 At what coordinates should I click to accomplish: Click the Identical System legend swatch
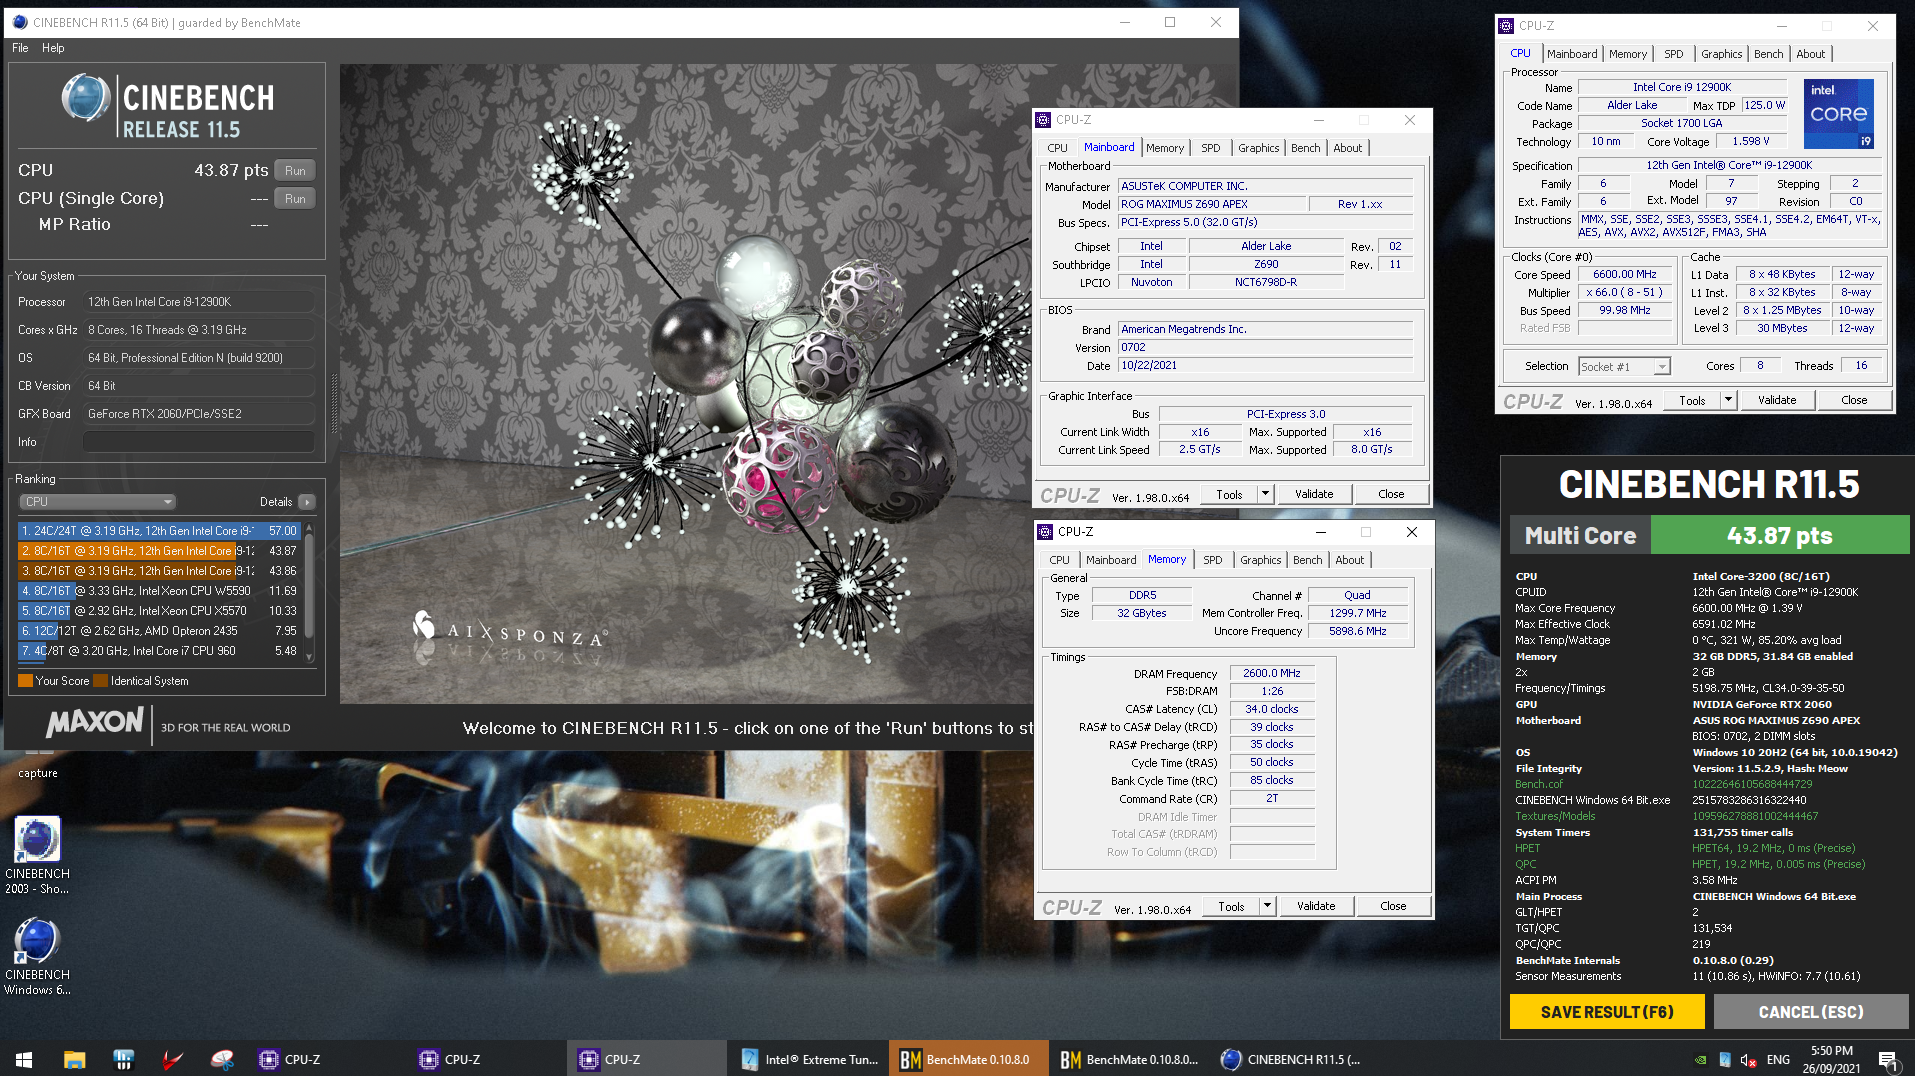100,681
